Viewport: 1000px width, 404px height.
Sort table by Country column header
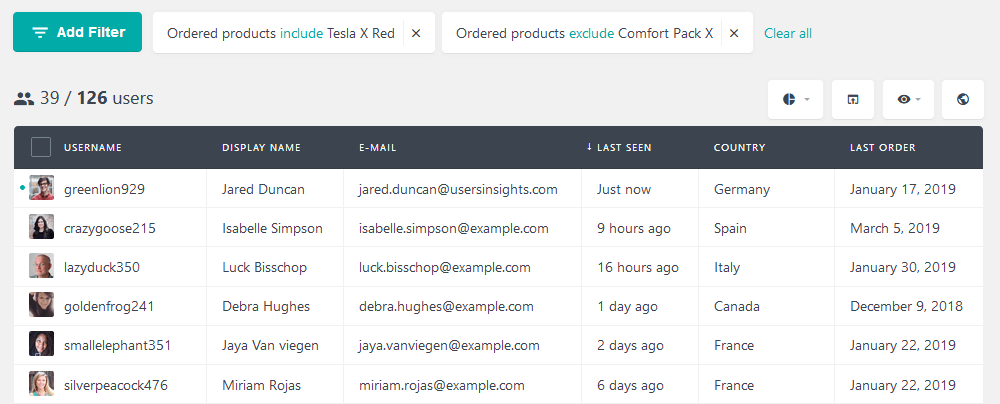739,147
